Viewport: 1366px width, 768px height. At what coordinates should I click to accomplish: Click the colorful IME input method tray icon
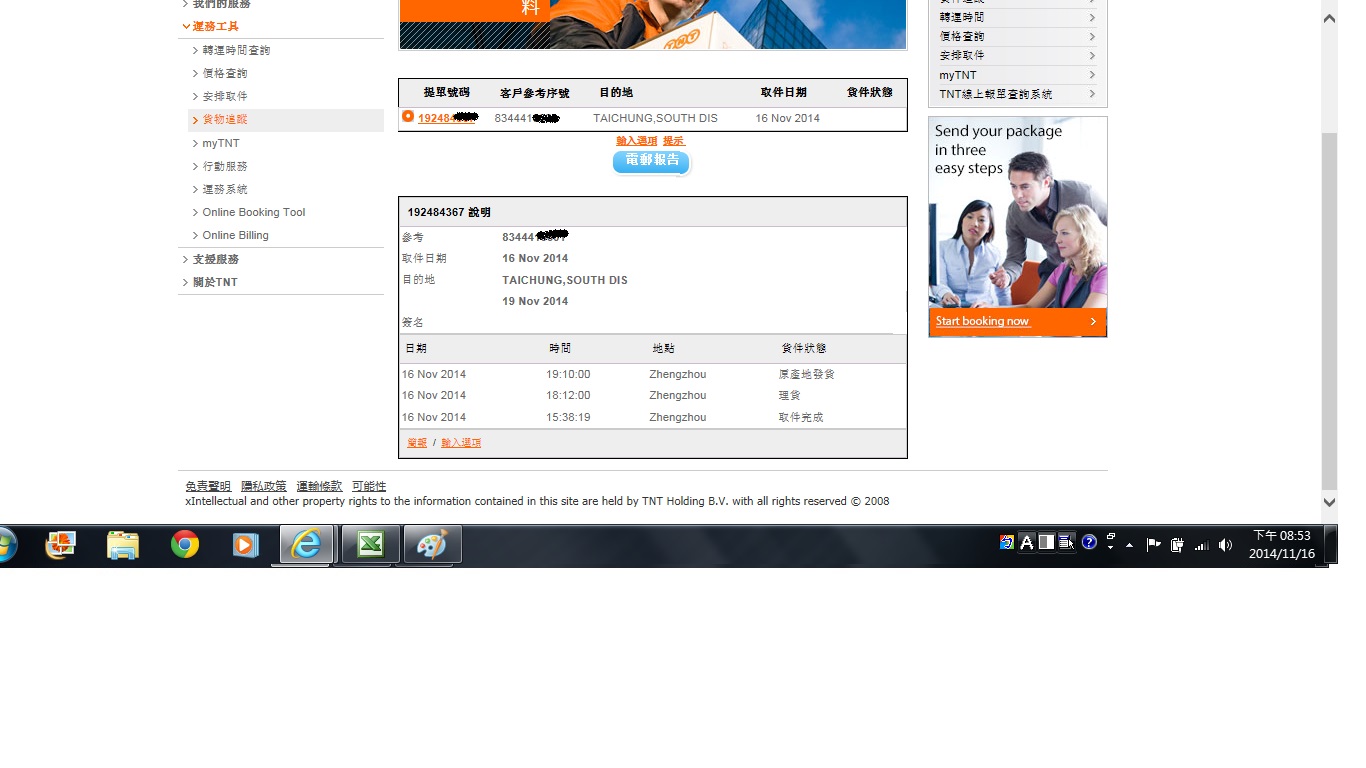pyautogui.click(x=1007, y=542)
